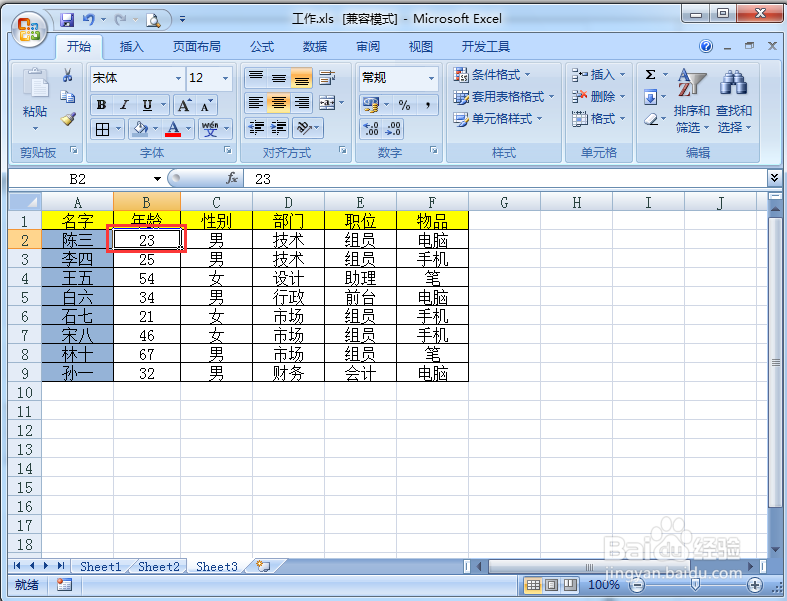This screenshot has width=787, height=601.
Task: Click the phonetic guide wén icon
Action: coord(210,129)
